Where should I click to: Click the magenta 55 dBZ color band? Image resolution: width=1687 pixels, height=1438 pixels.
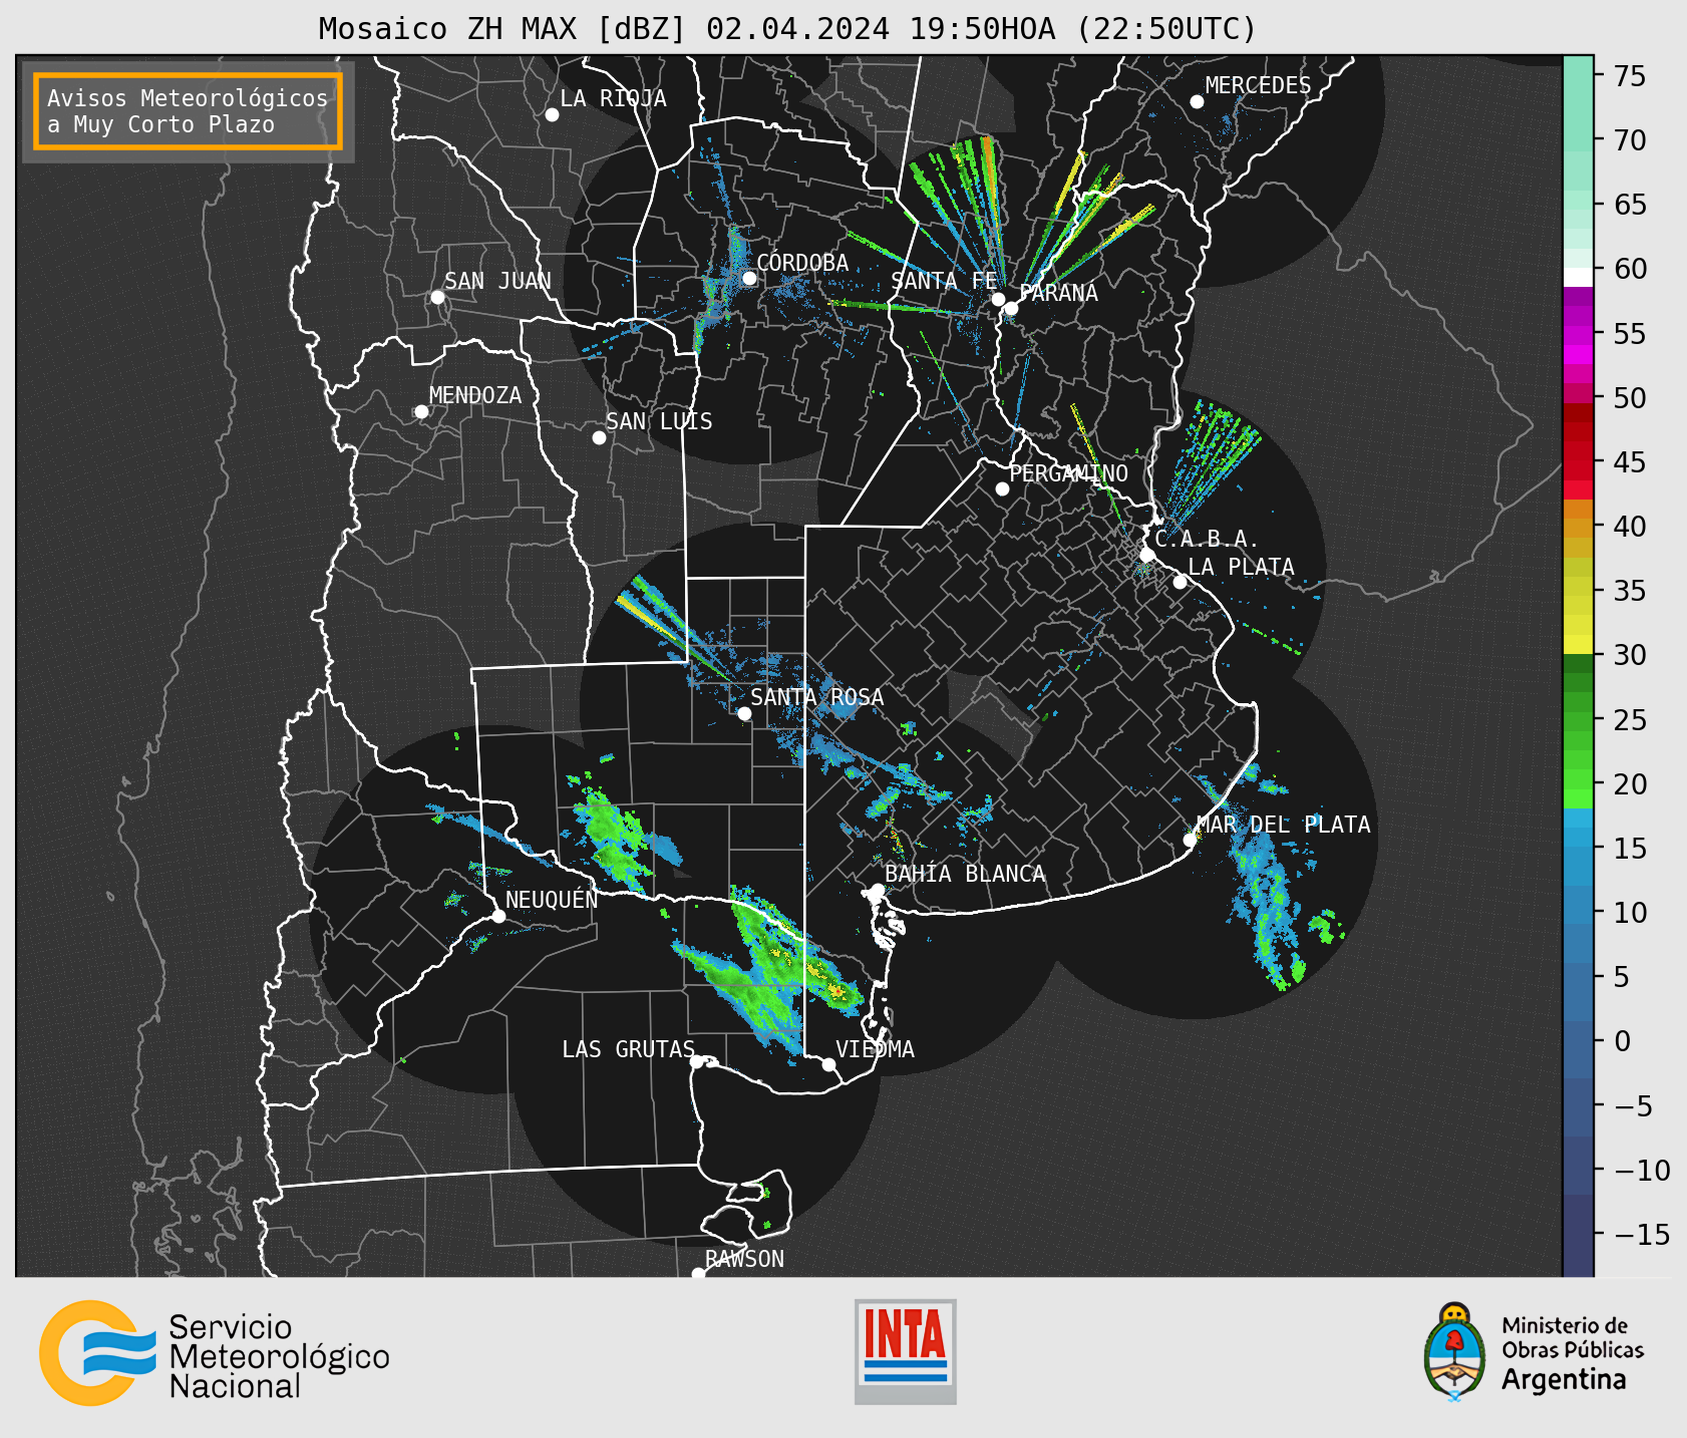coord(1578,334)
